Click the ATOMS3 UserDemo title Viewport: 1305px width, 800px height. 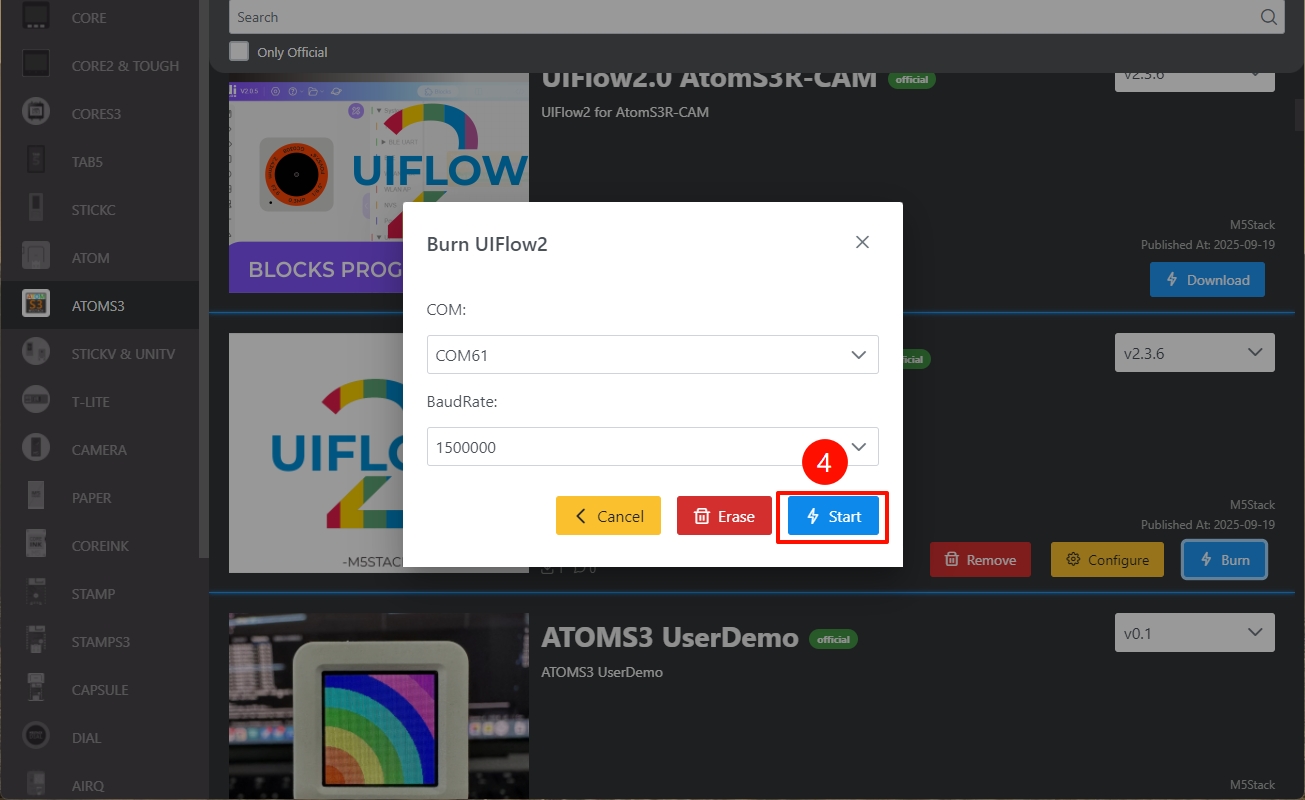point(670,638)
